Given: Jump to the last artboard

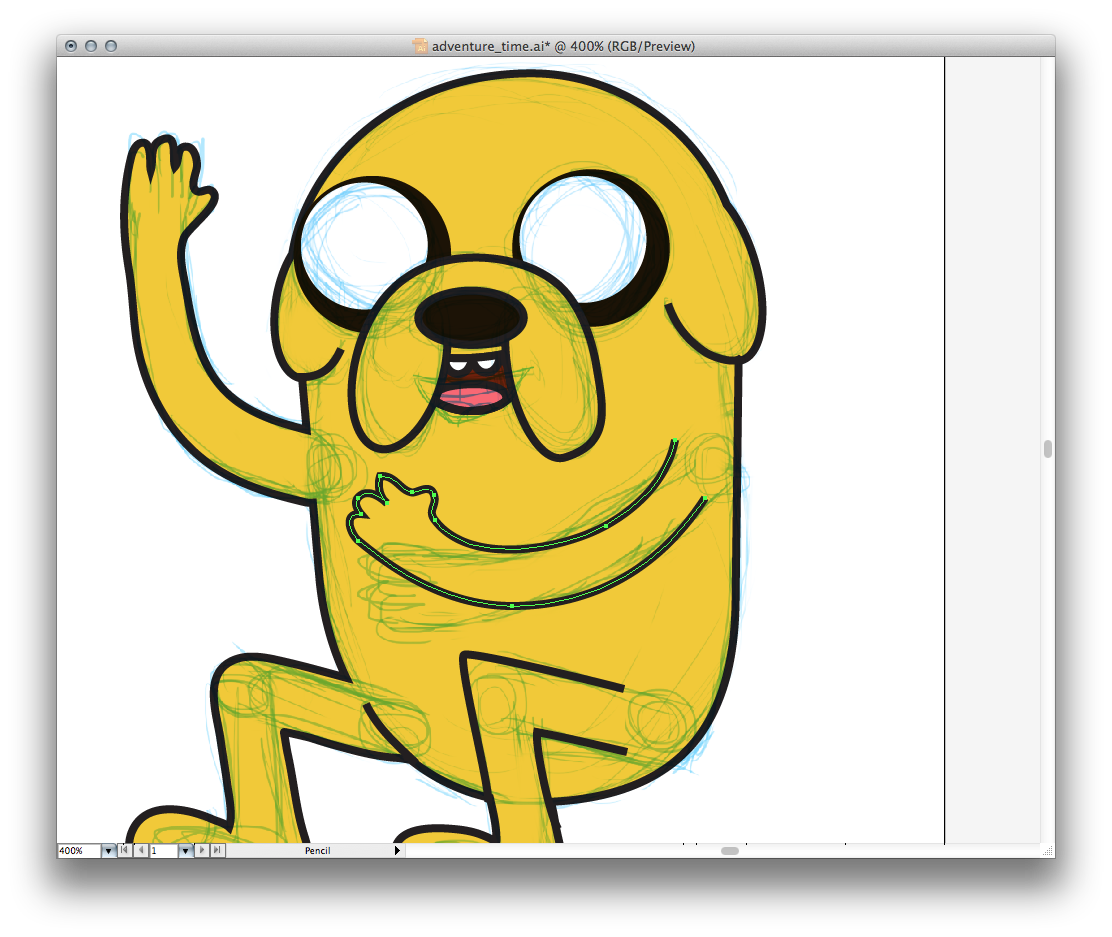Looking at the screenshot, I should tap(217, 851).
